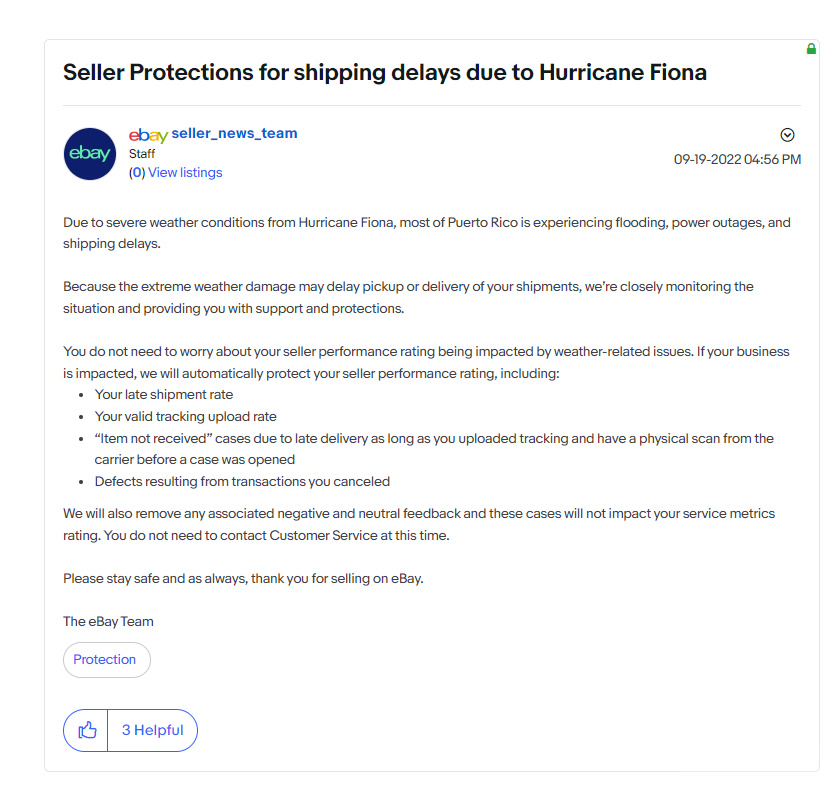840x792 pixels.
Task: Click the (0) feedback score
Action: [137, 173]
